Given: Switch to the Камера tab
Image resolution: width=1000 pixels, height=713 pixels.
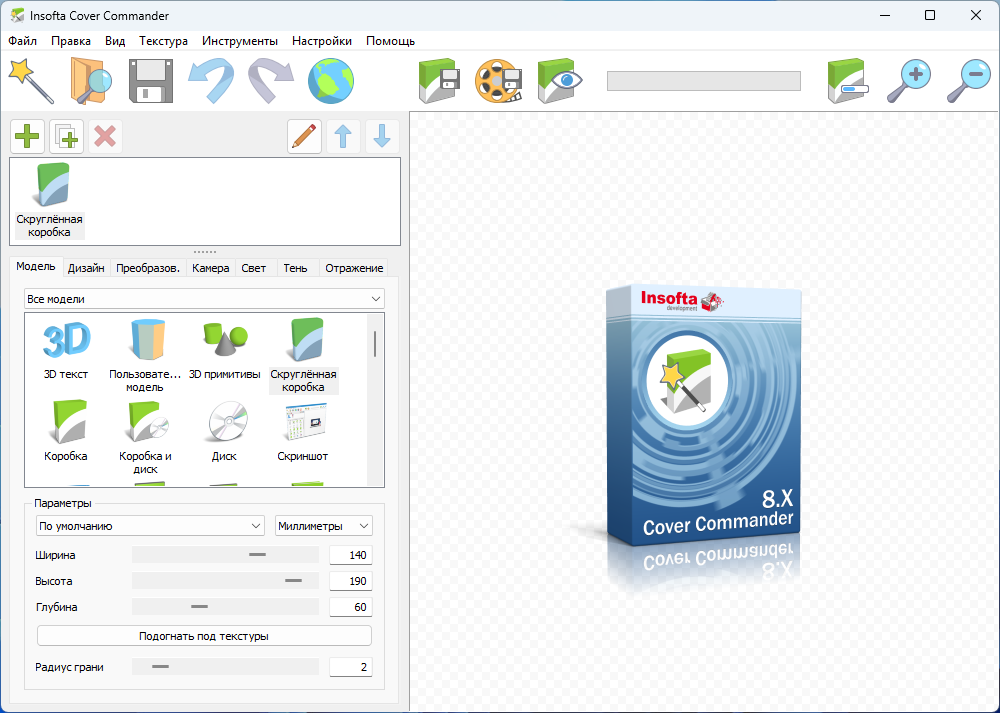Looking at the screenshot, I should point(210,268).
